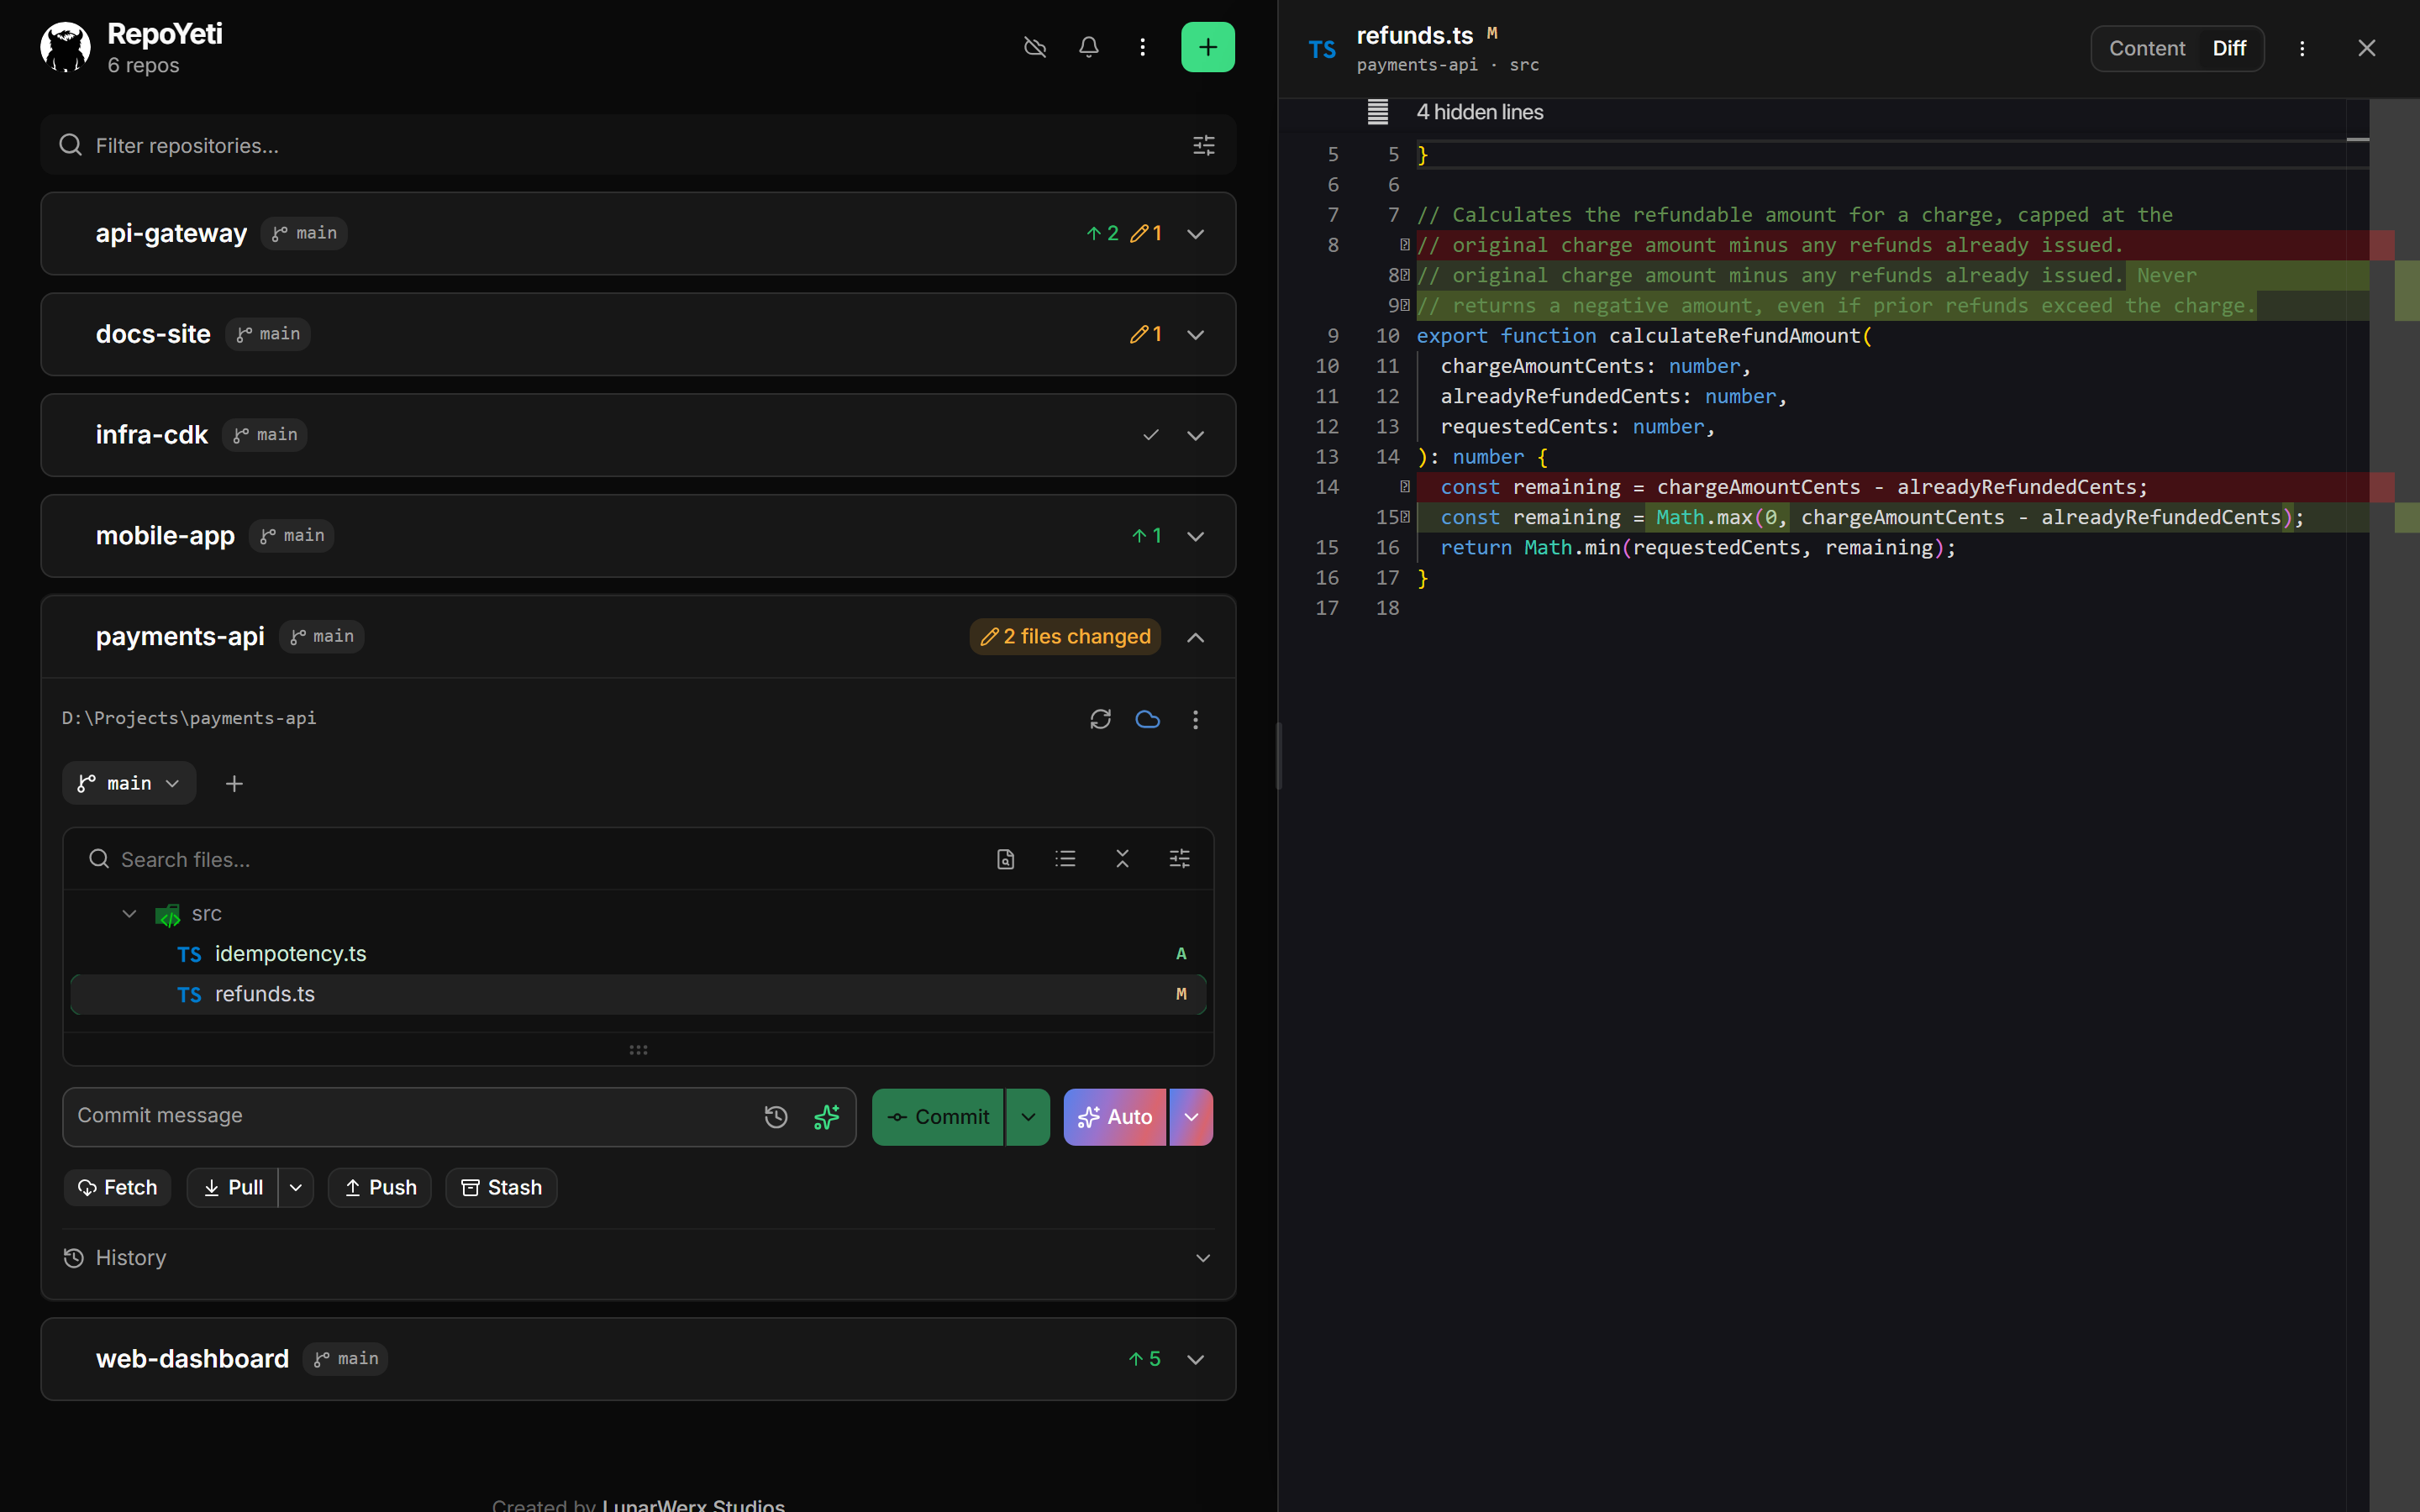Collapse the payments-api repository
The height and width of the screenshot is (1512, 2420).
(1195, 637)
